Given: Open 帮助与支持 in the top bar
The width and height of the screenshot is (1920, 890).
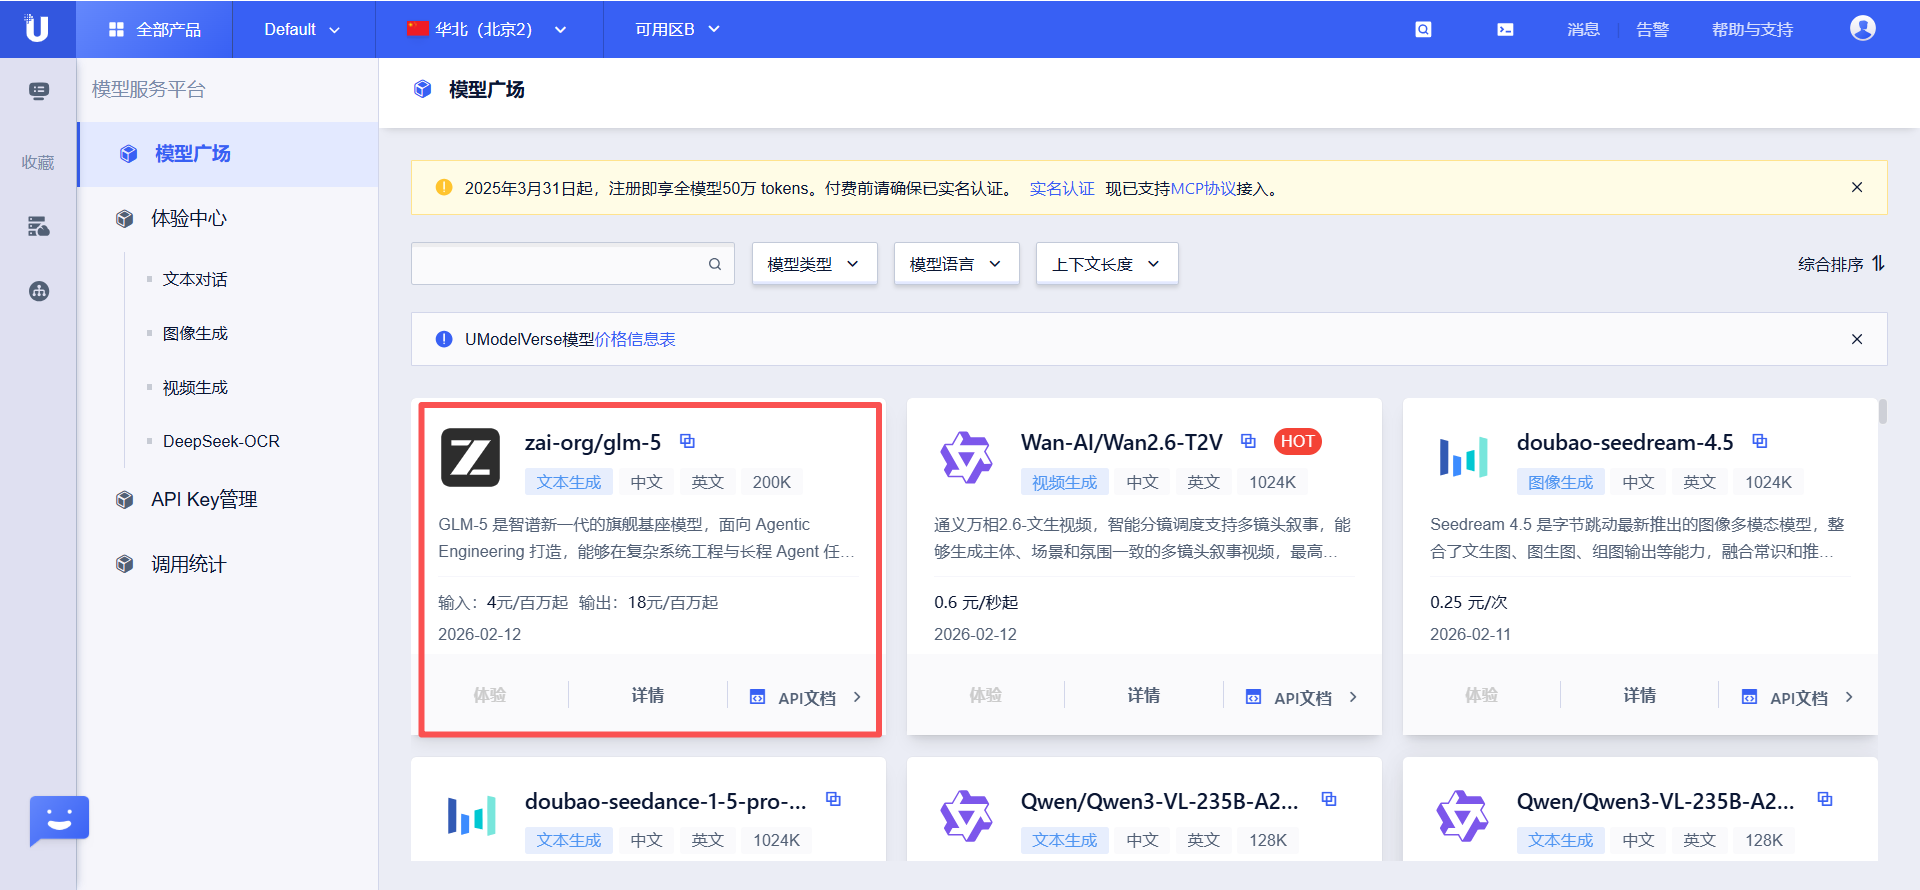Looking at the screenshot, I should coord(1752,30).
